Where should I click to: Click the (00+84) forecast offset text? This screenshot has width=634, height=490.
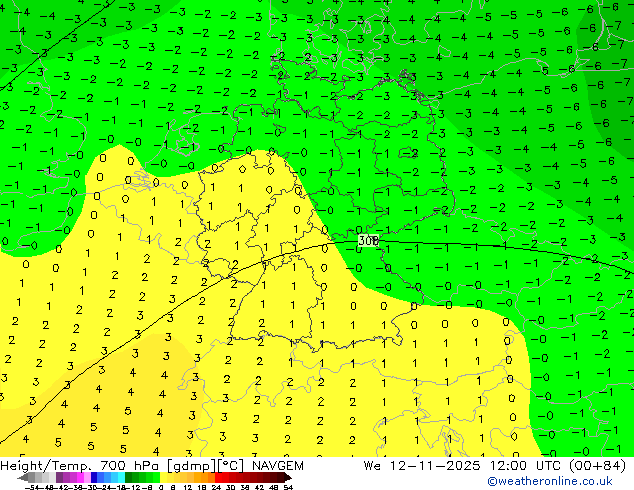point(598,466)
